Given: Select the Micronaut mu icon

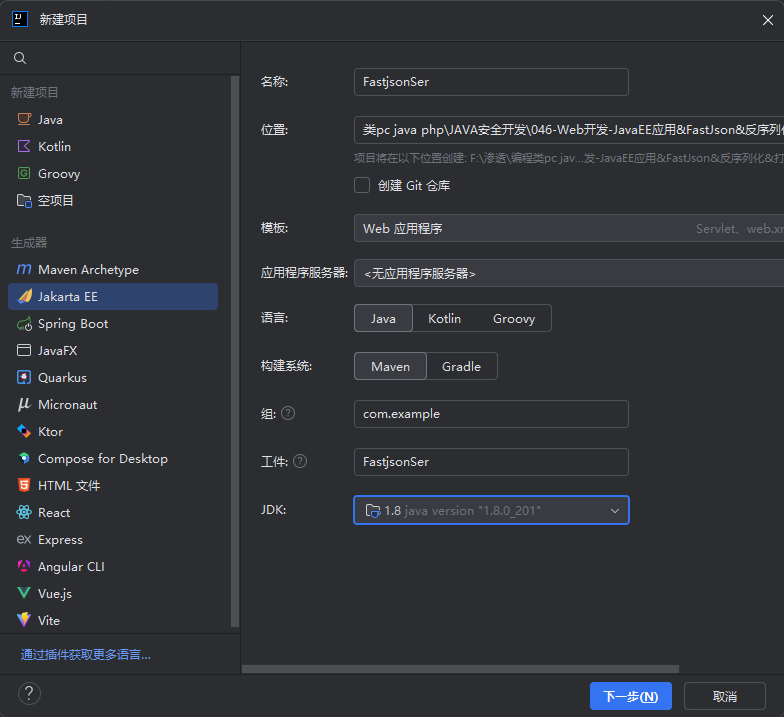Looking at the screenshot, I should coord(24,404).
